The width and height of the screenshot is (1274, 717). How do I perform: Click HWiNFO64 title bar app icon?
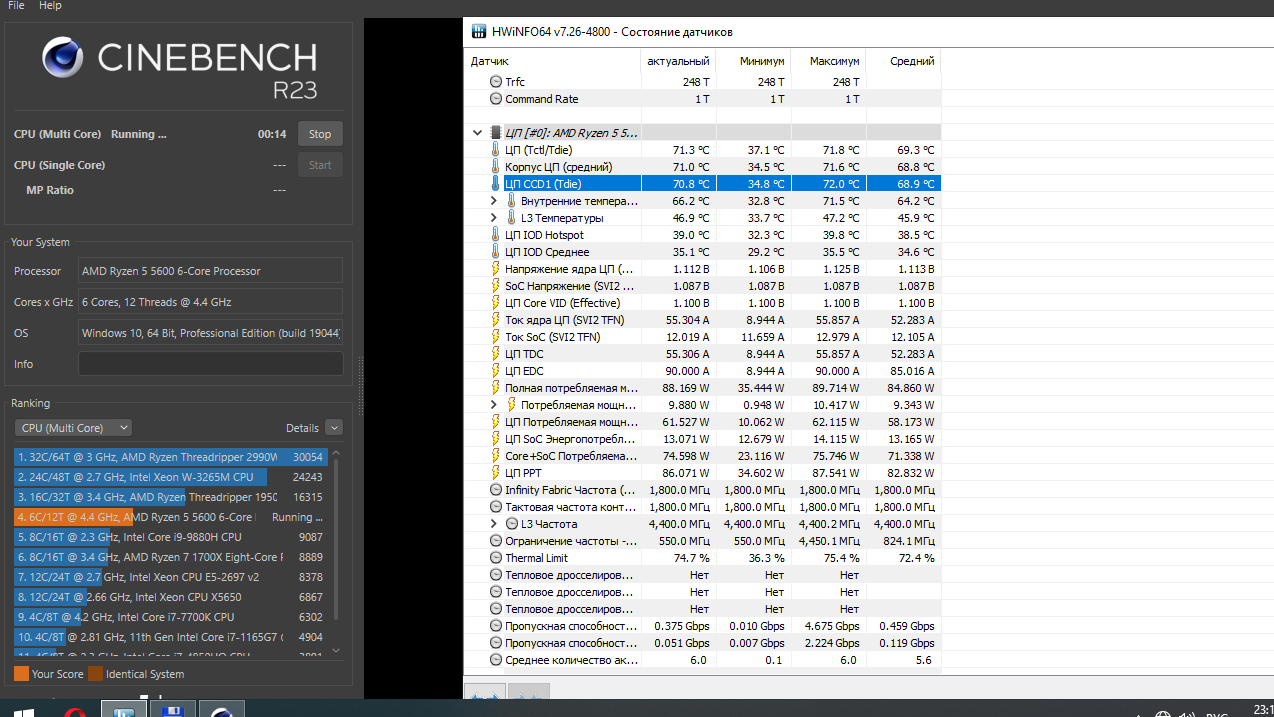[x=479, y=31]
